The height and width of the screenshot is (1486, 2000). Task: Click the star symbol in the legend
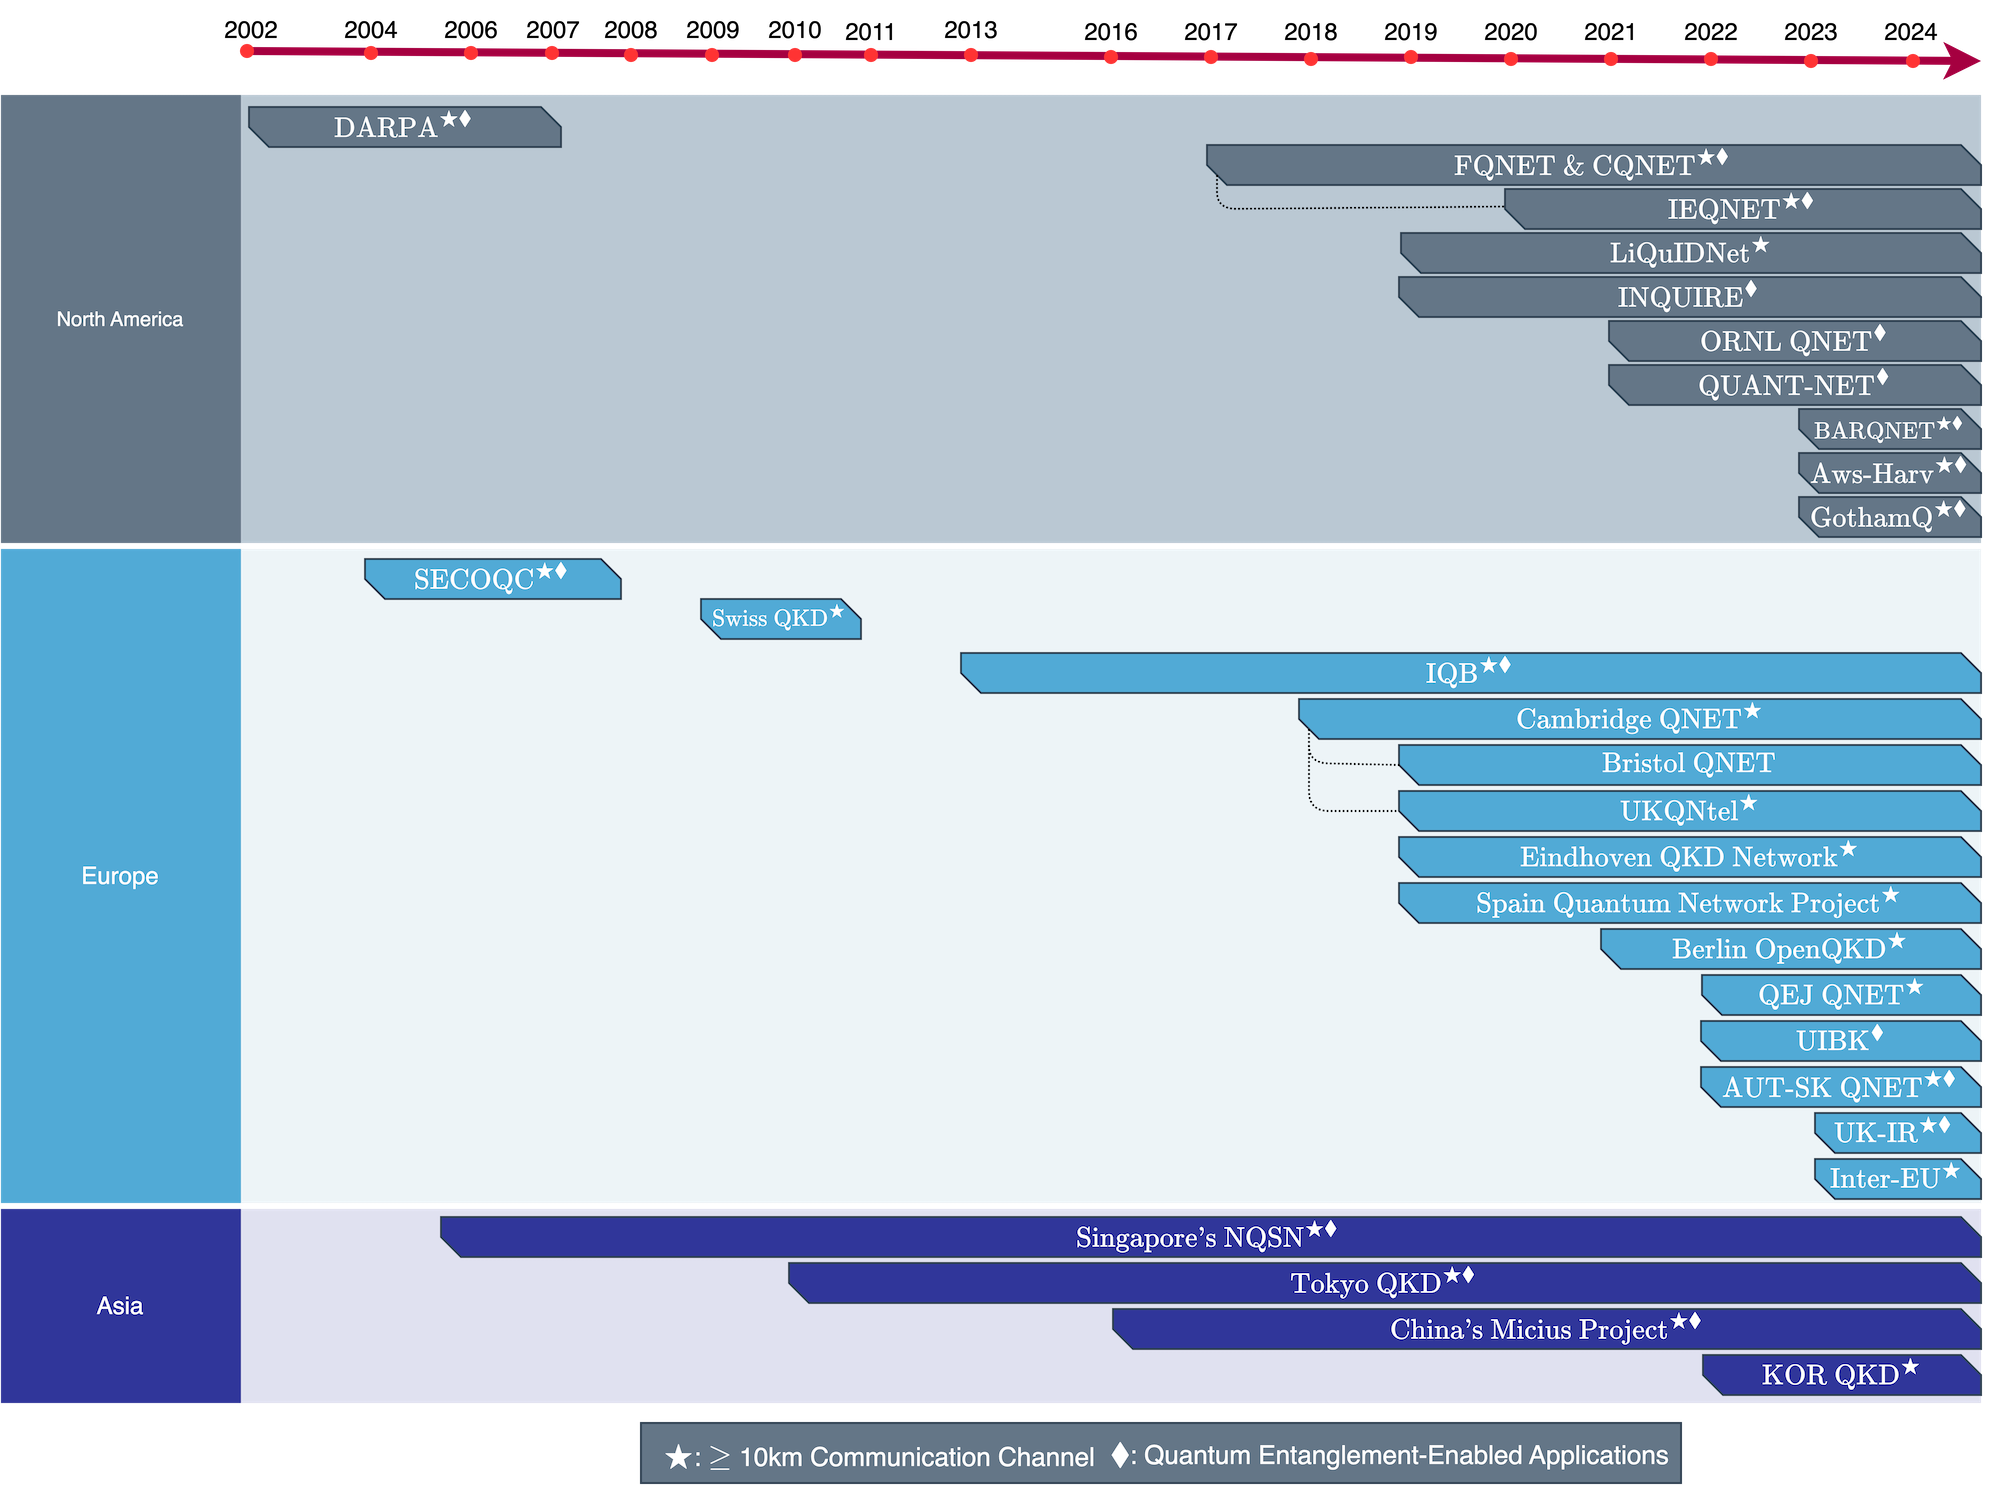pyautogui.click(x=680, y=1456)
